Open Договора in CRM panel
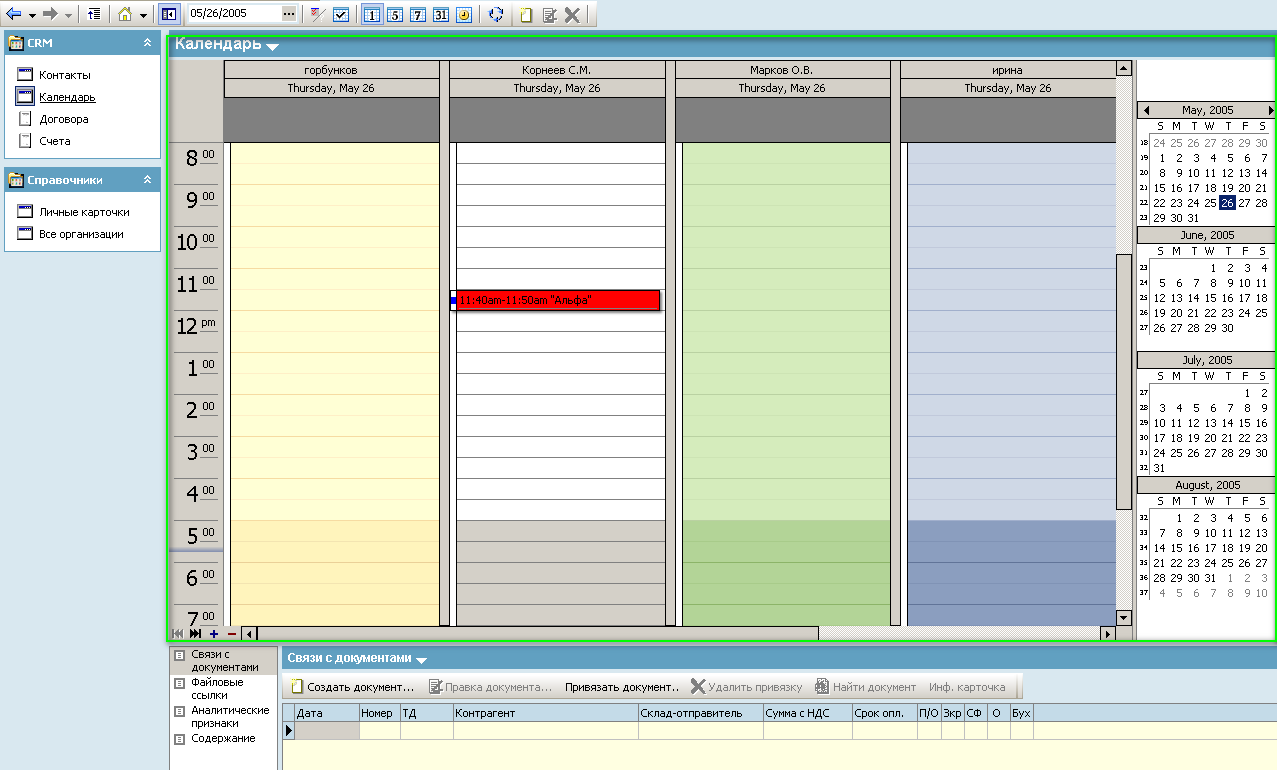Image resolution: width=1277 pixels, height=770 pixels. point(64,119)
